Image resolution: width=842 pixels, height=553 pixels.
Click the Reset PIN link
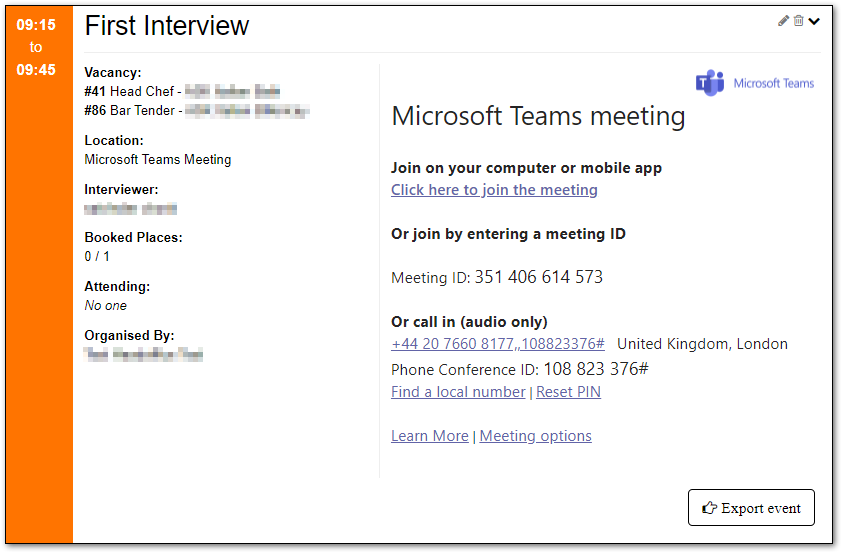click(568, 392)
